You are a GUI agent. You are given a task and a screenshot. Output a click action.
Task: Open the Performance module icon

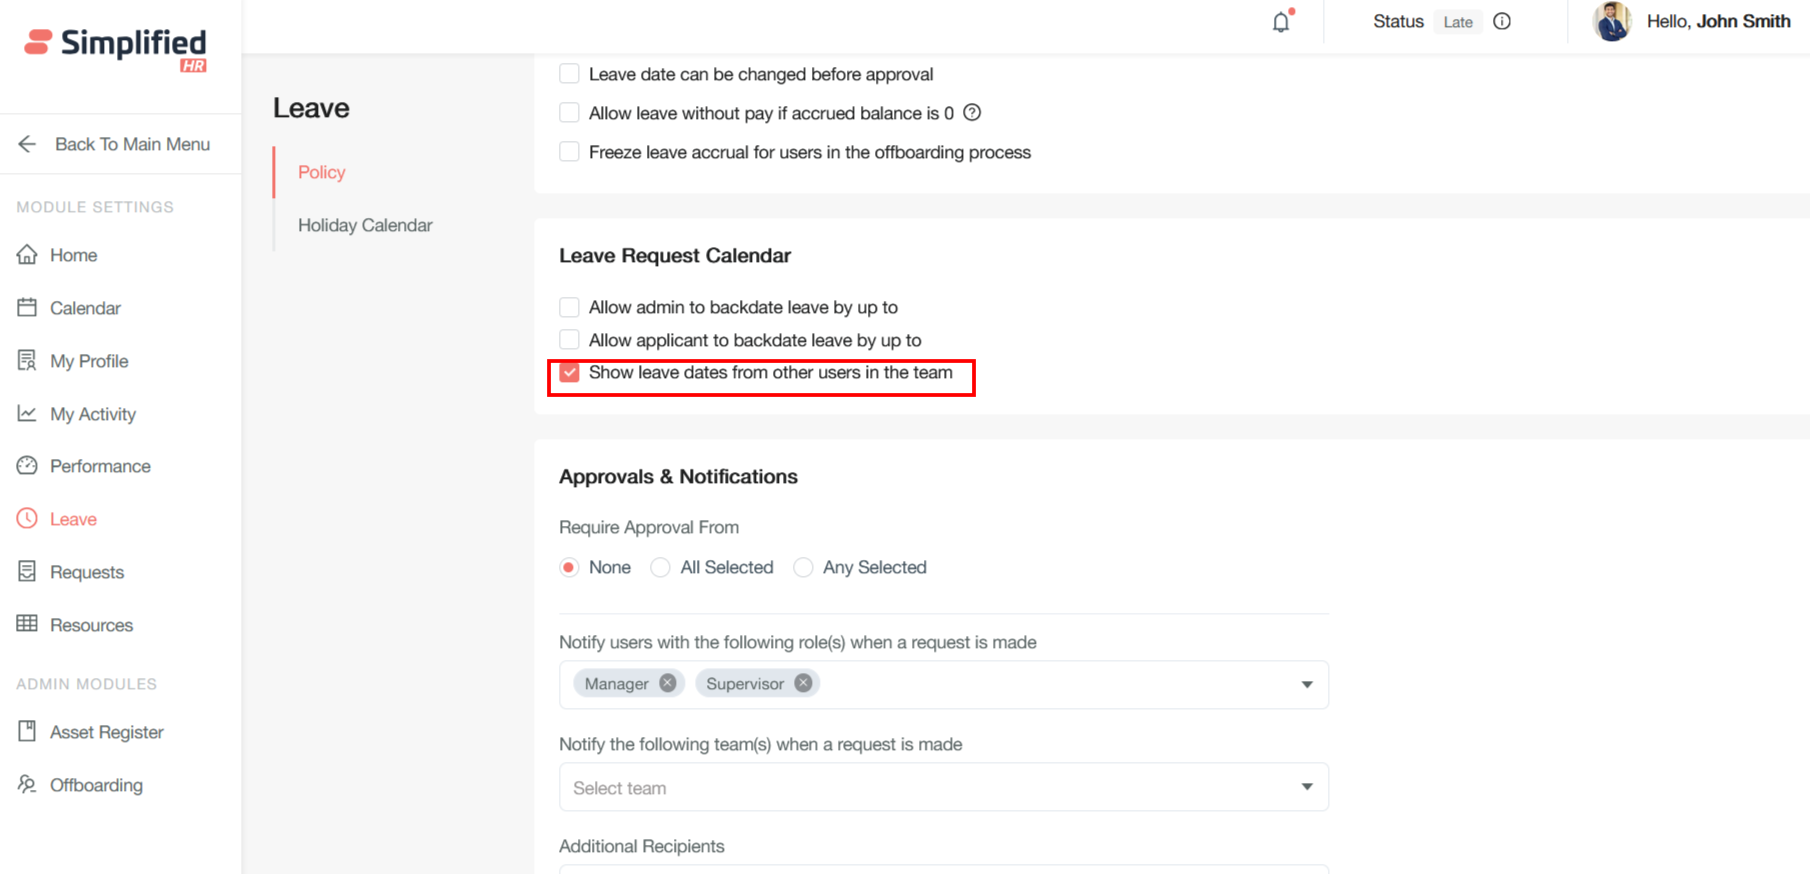(27, 466)
